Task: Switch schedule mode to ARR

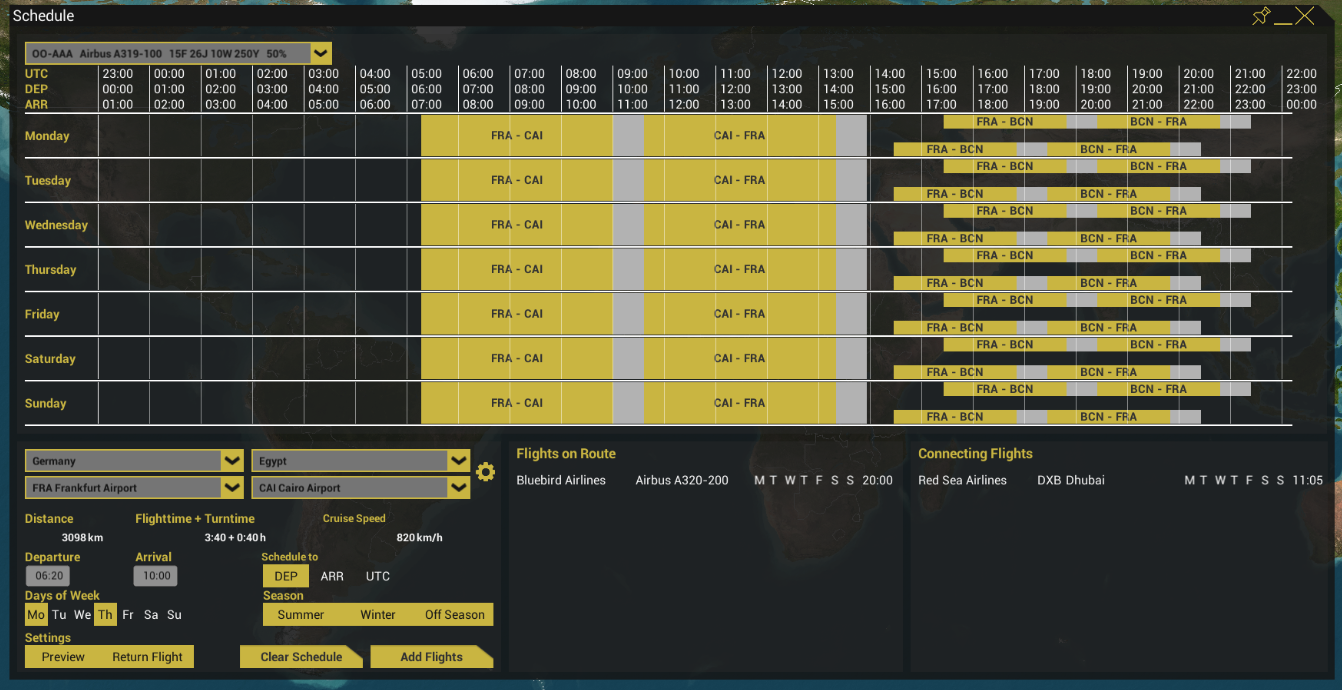Action: coord(332,576)
